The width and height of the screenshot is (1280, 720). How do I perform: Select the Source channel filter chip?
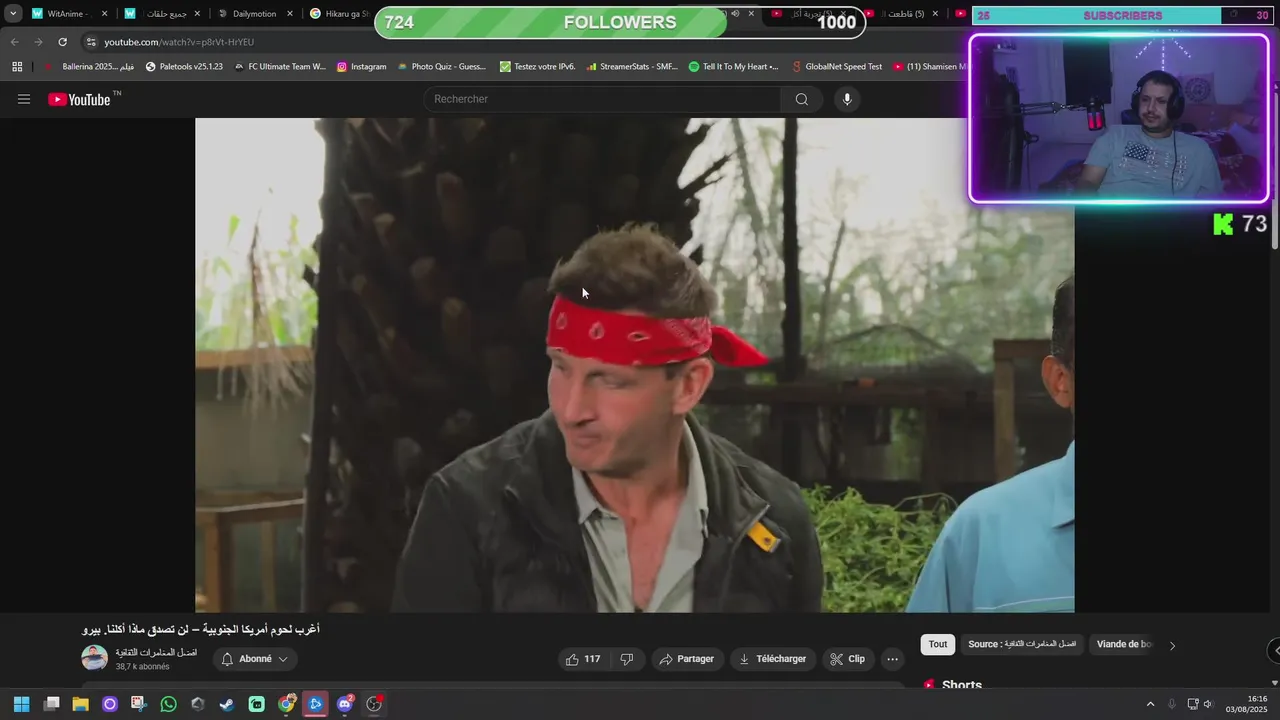tap(1022, 644)
